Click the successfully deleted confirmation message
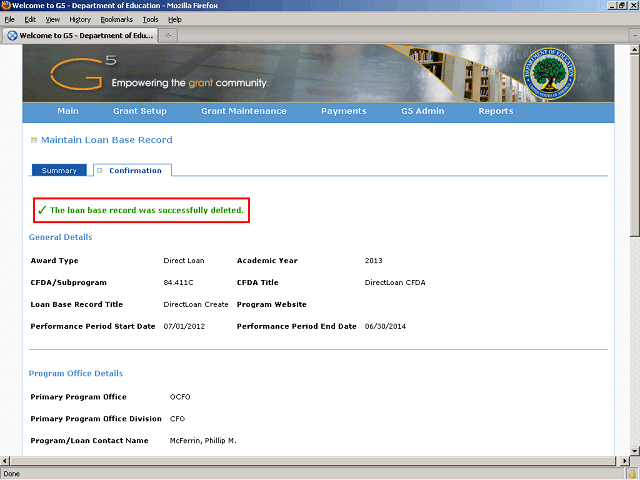This screenshot has height=480, width=640. 147,210
